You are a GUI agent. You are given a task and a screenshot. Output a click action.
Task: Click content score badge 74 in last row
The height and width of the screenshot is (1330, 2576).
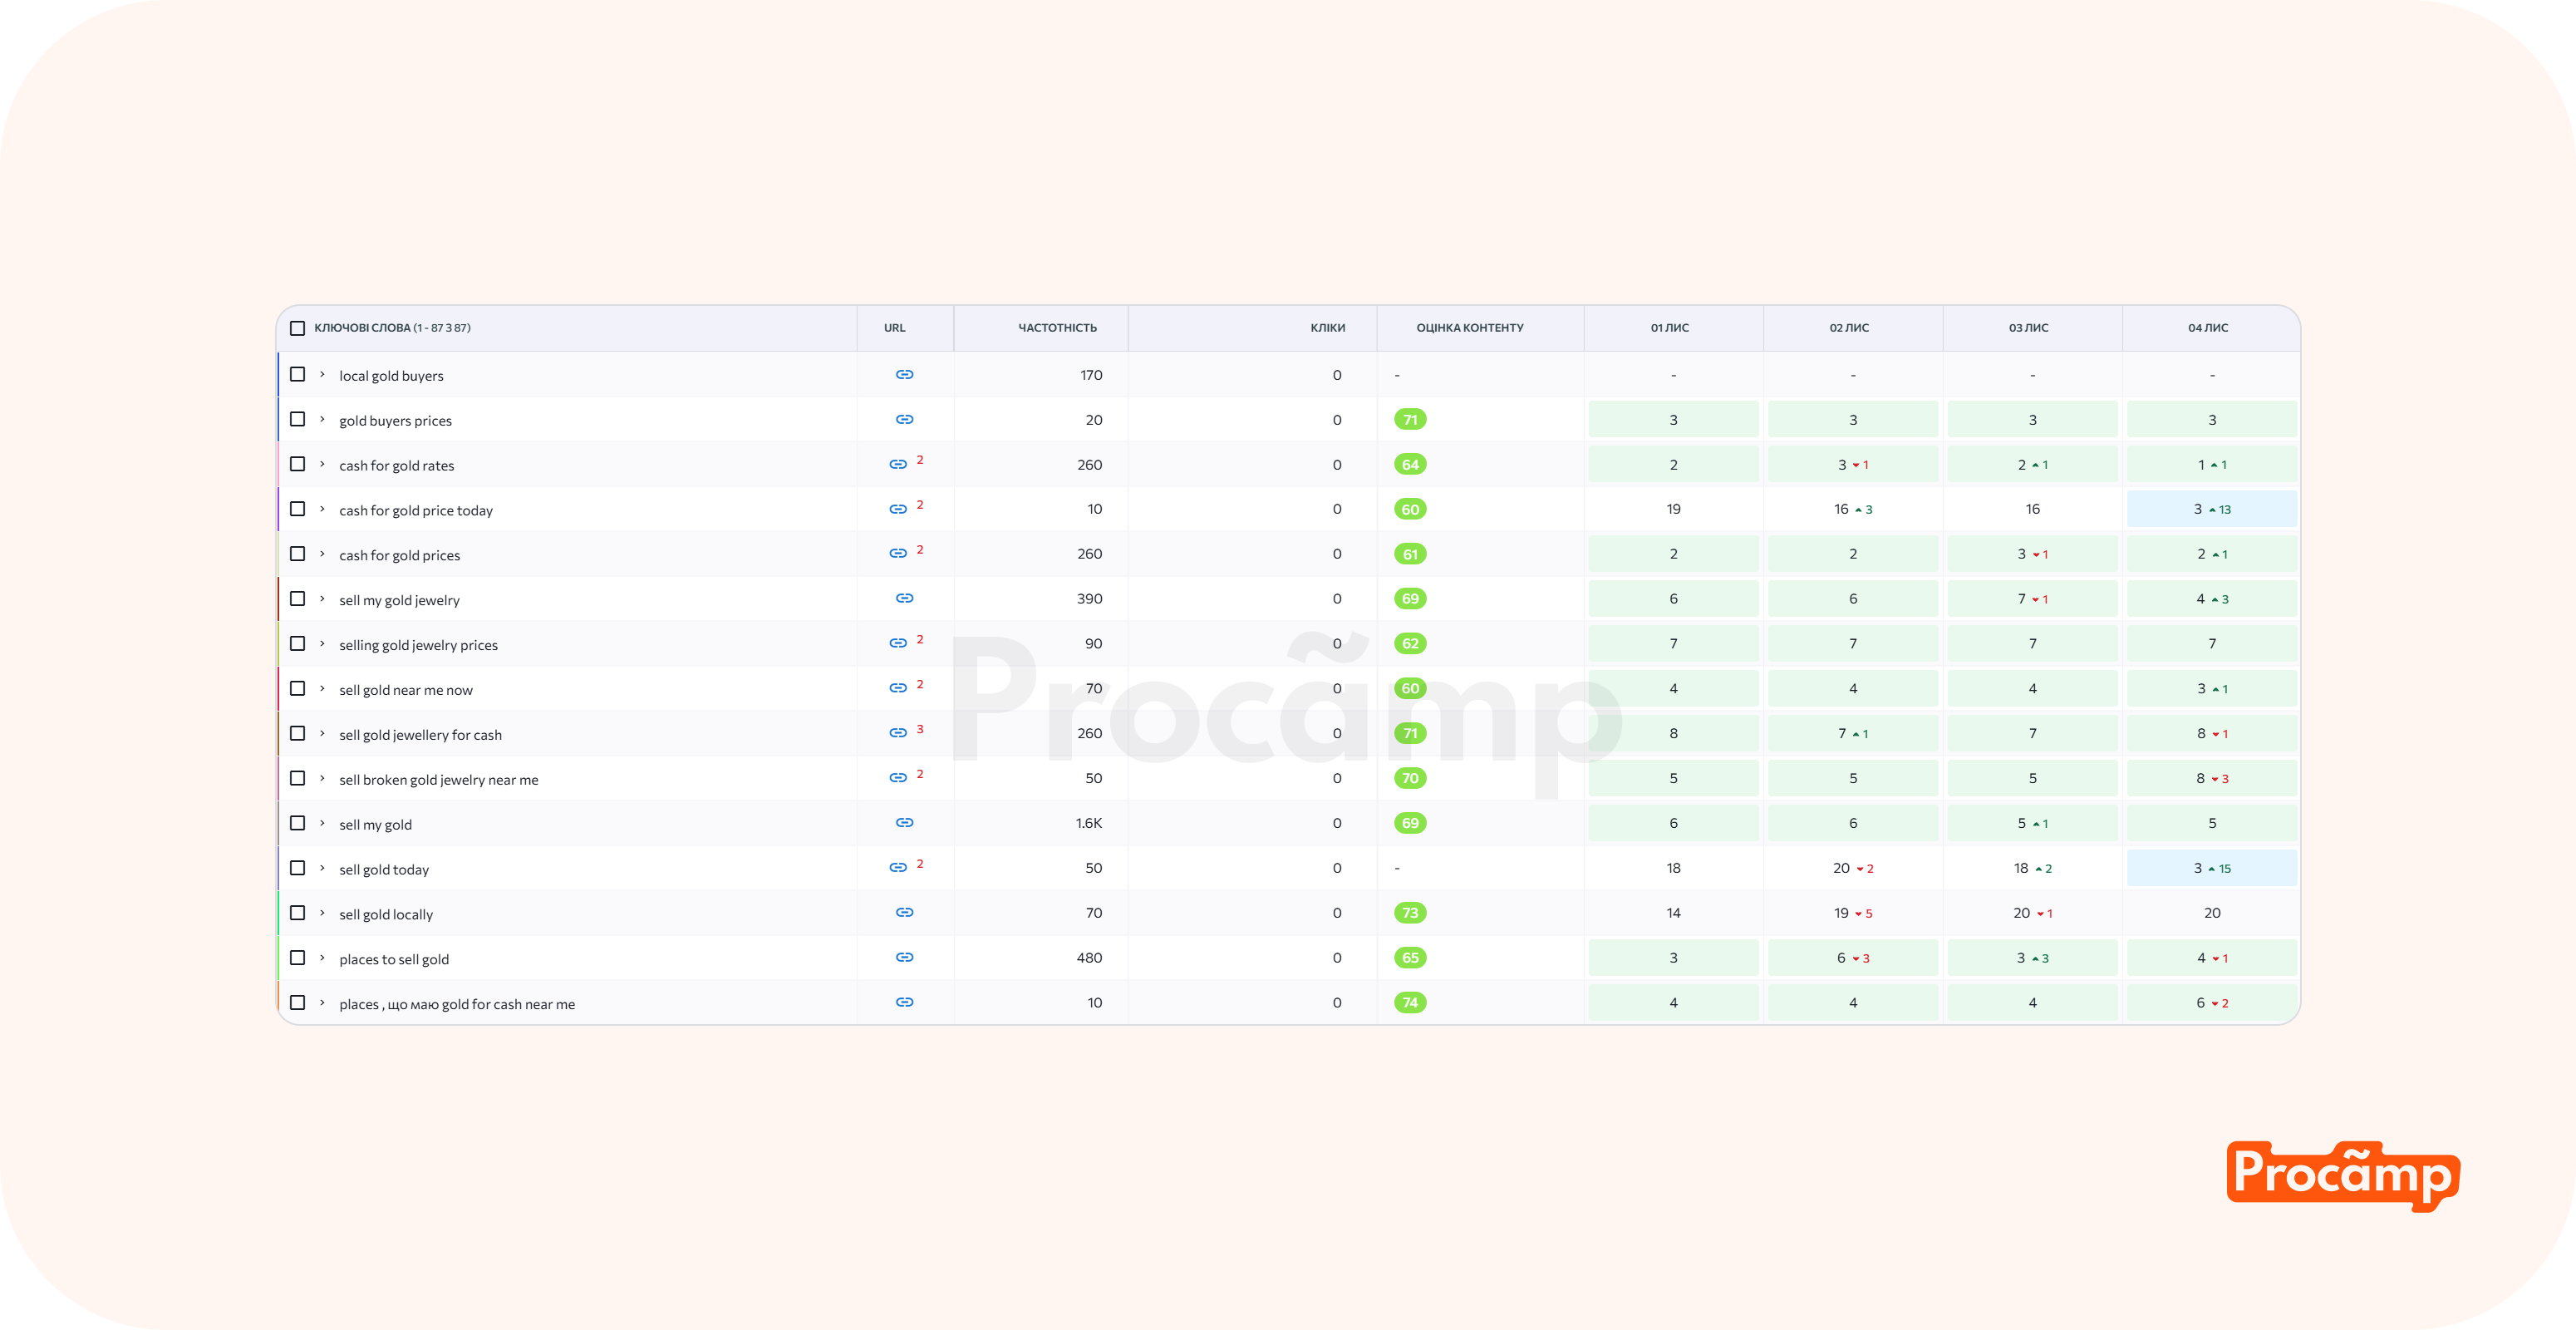point(1410,1003)
